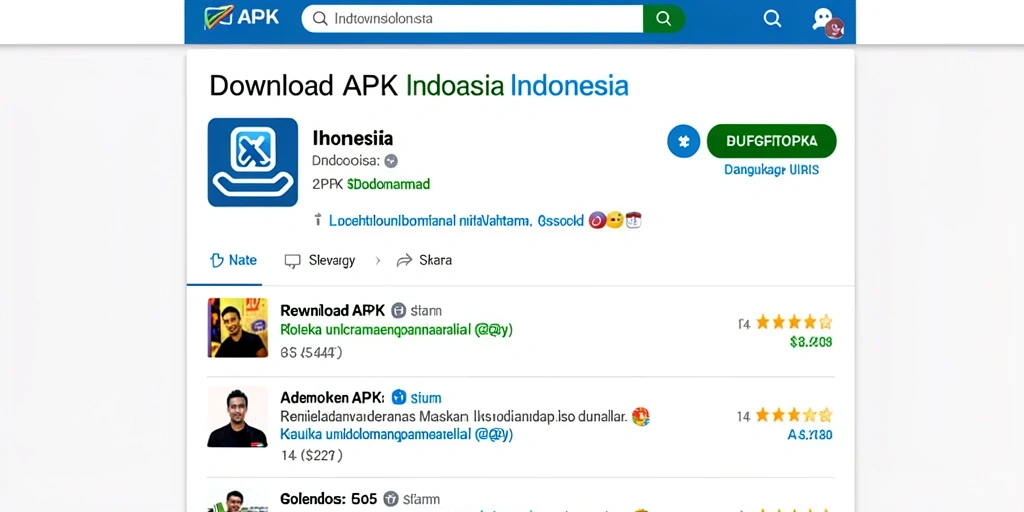The image size is (1024, 512).
Task: Open the chat bubble profile icon
Action: 827,22
